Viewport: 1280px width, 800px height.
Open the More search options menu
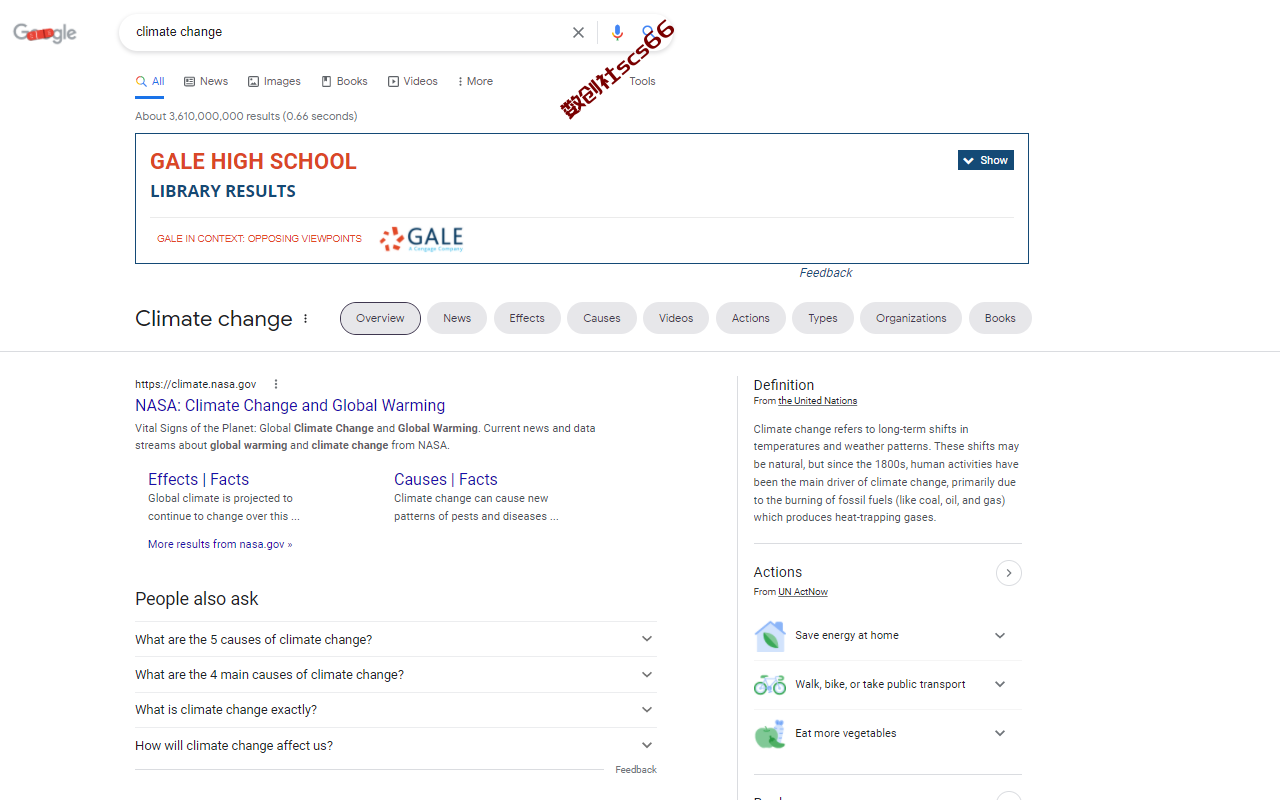[475, 82]
